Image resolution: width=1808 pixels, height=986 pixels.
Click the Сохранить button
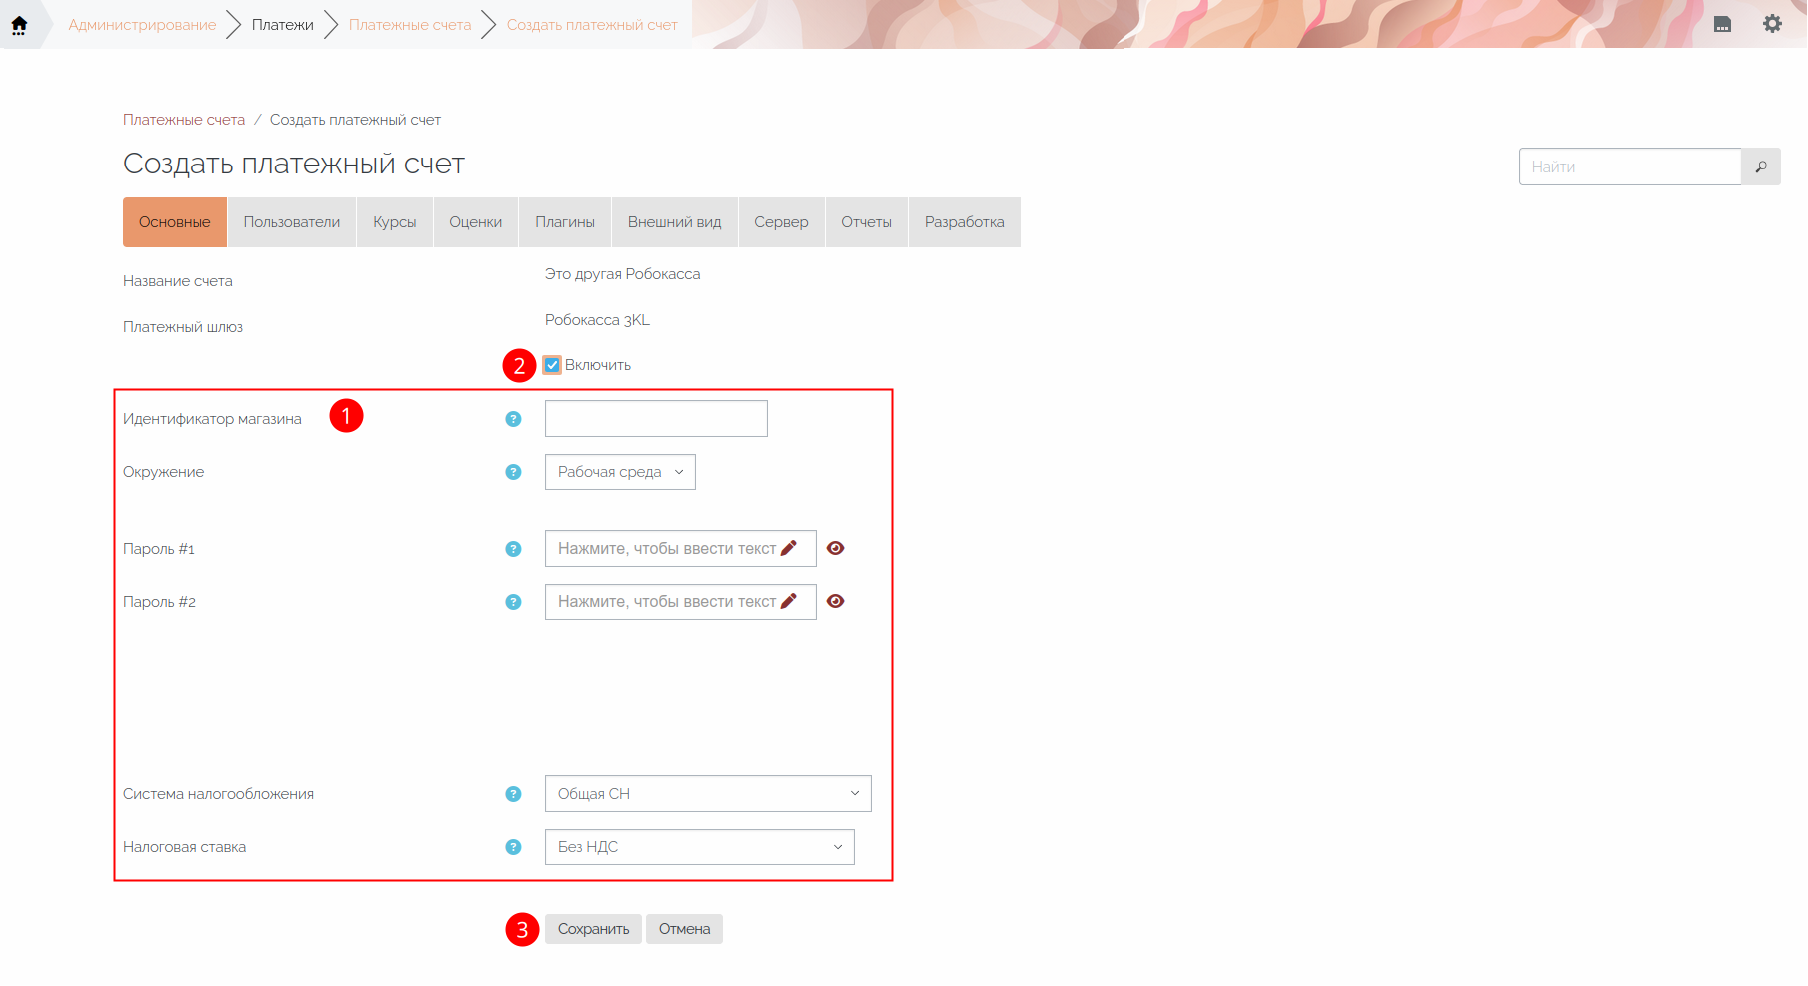593,929
